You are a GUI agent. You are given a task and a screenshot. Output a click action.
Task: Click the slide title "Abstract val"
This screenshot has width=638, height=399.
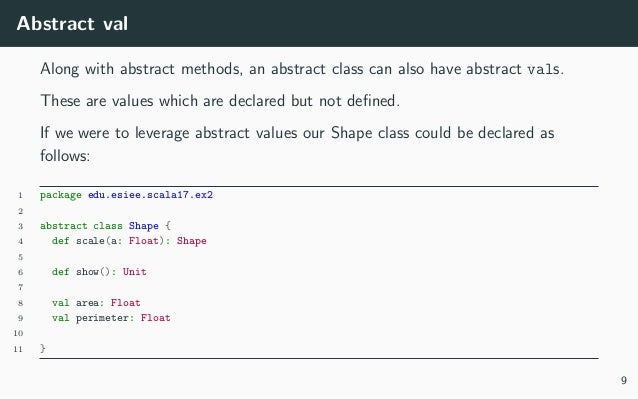(72, 23)
